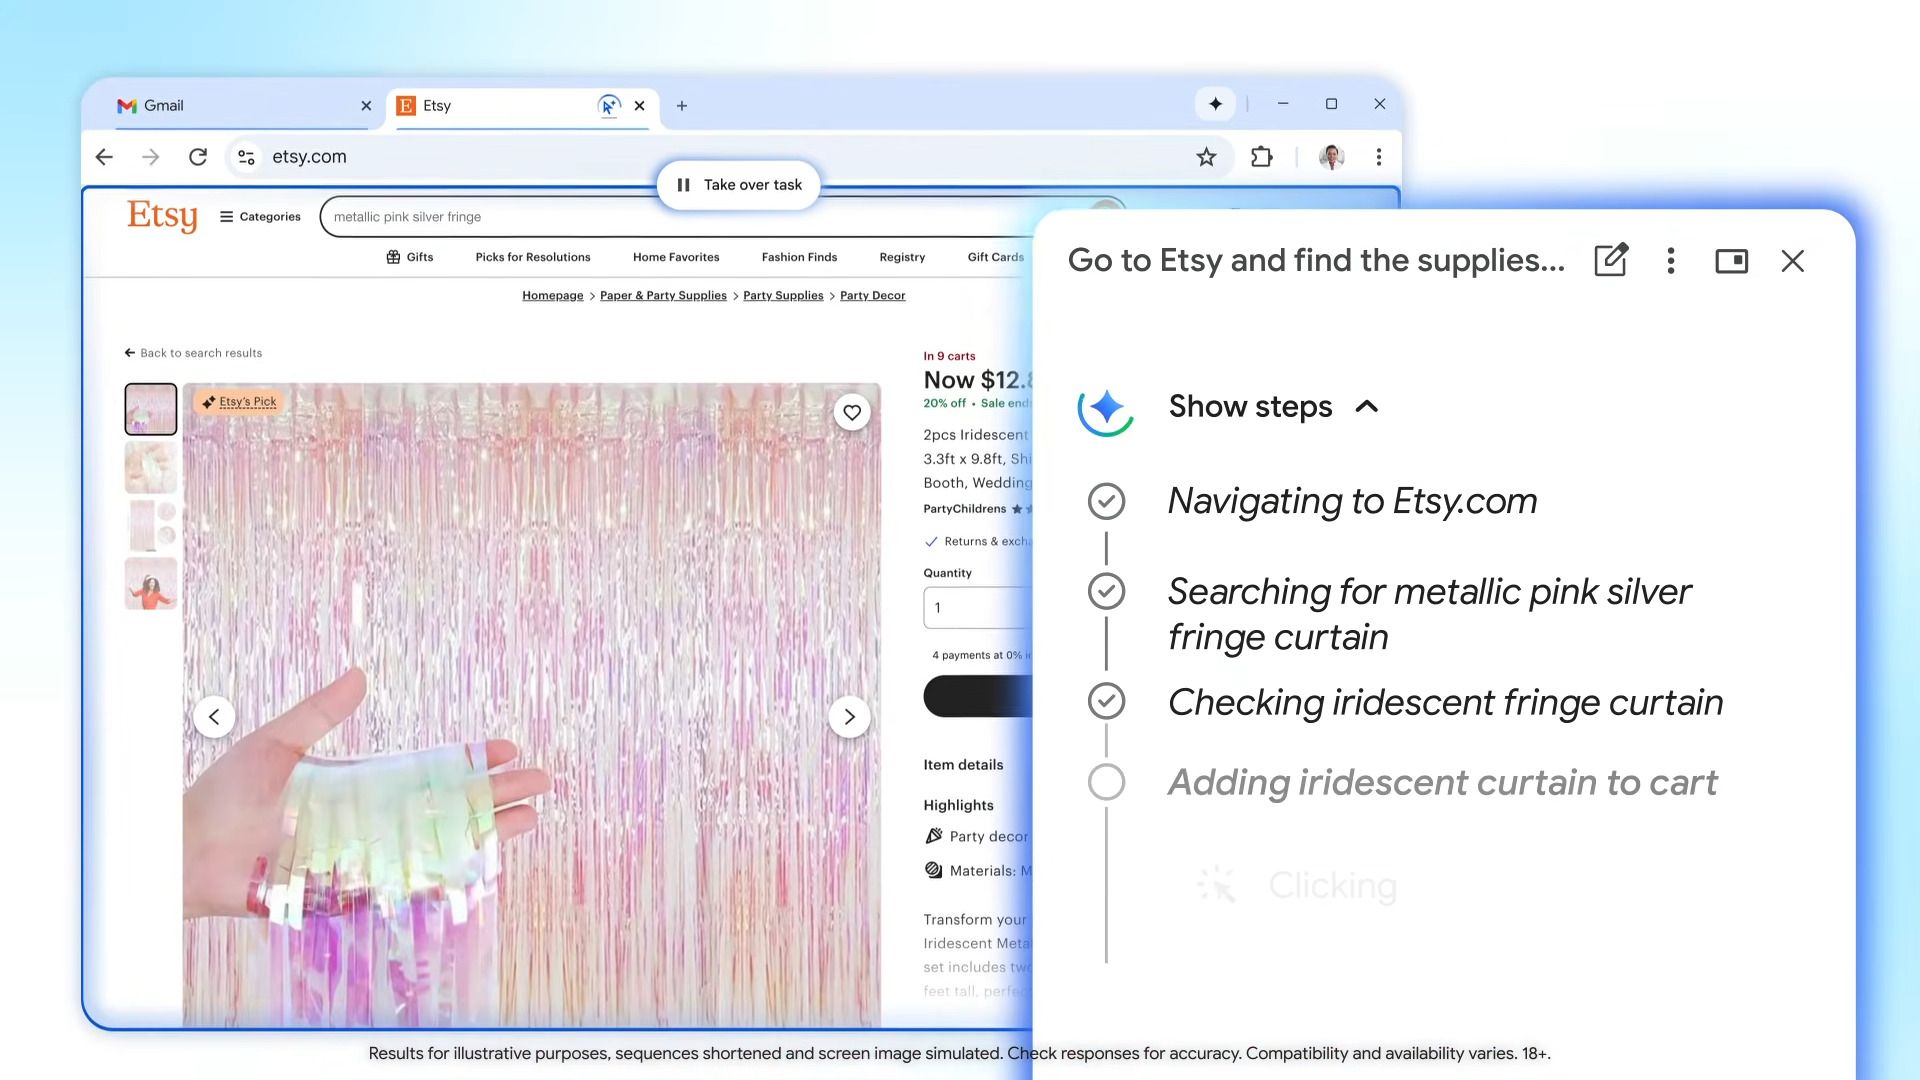Viewport: 1920px width, 1080px height.
Task: Edit the task title with the pencil icon
Action: [x=1609, y=260]
